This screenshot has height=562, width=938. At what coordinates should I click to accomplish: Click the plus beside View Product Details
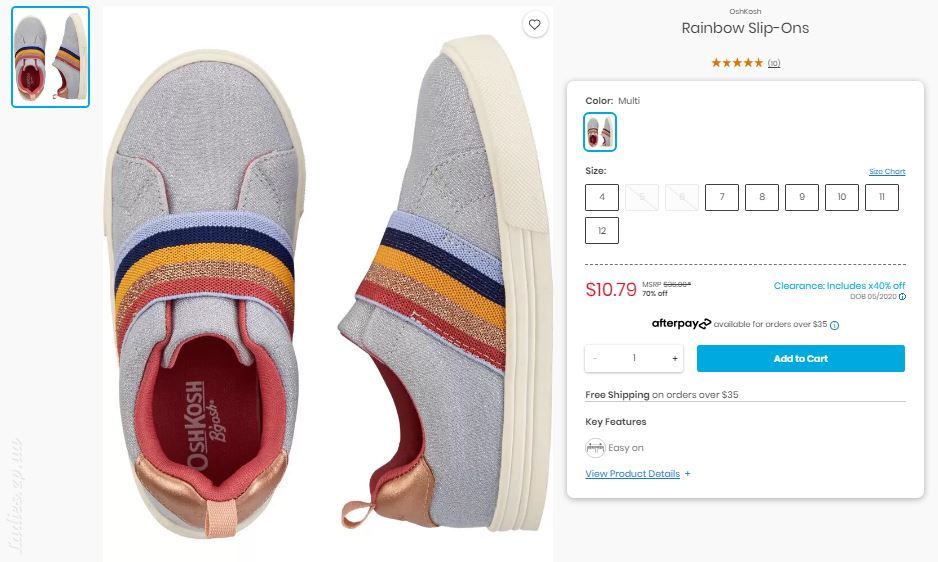pyautogui.click(x=687, y=473)
